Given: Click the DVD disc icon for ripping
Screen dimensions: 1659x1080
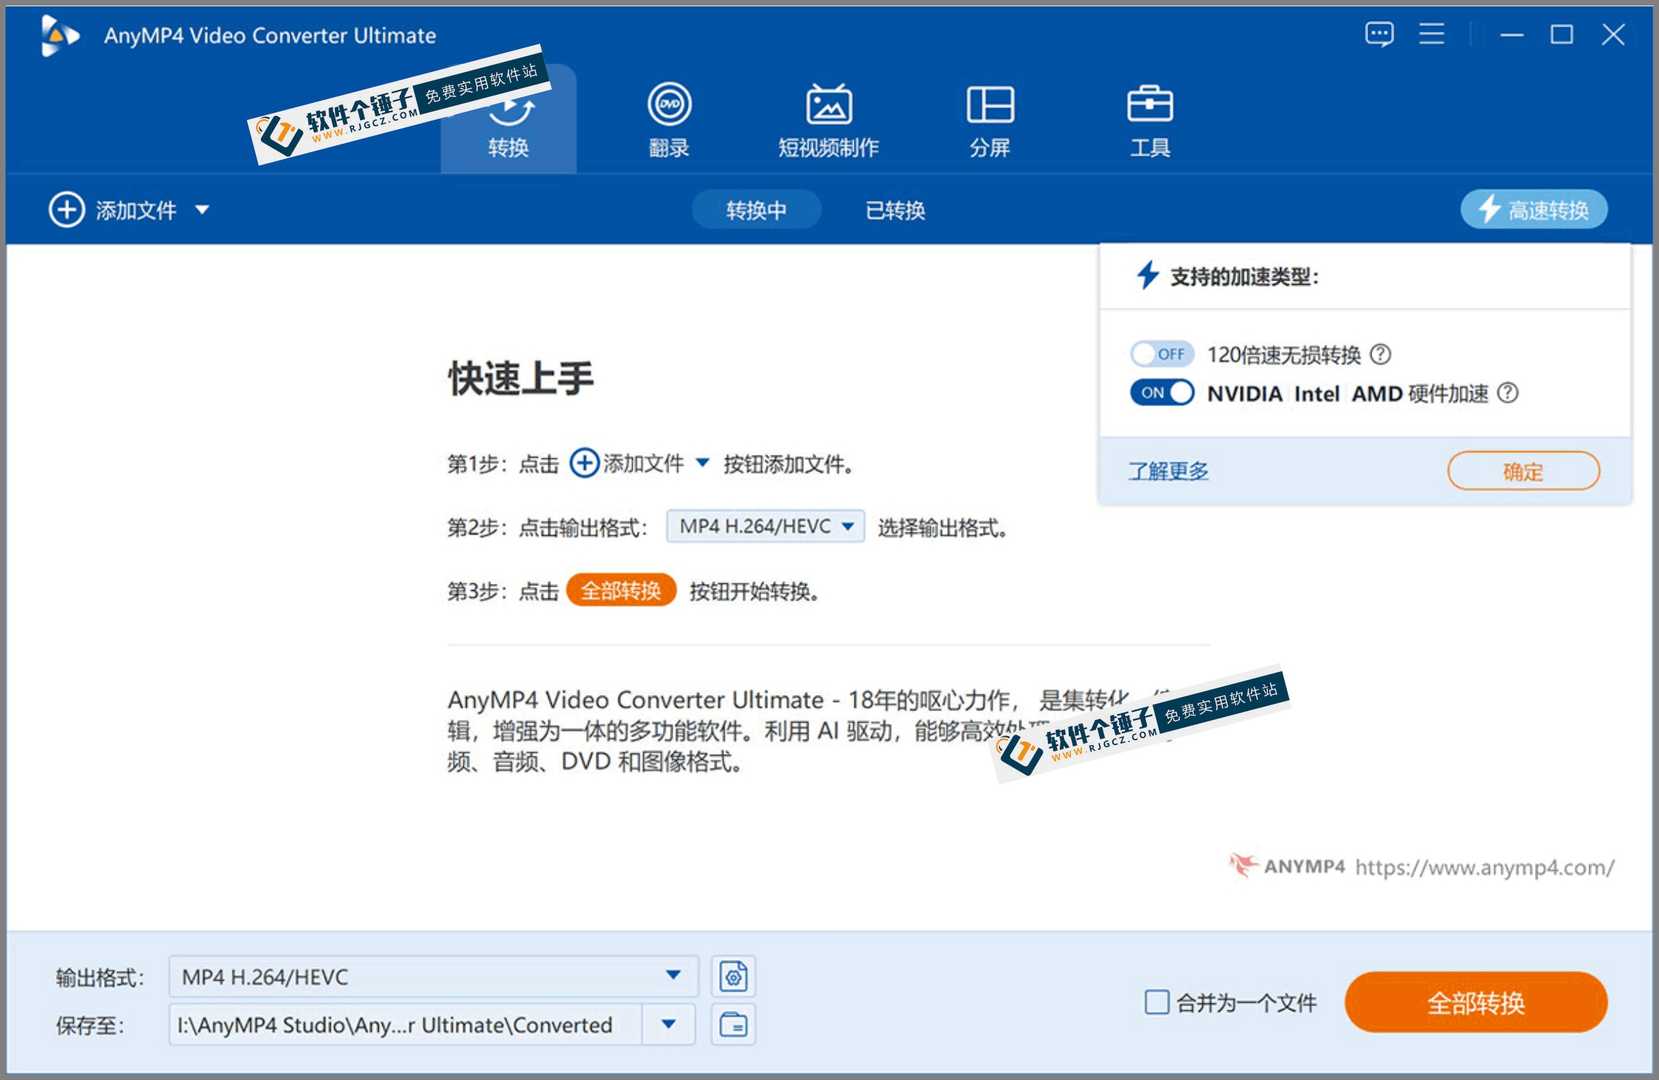Looking at the screenshot, I should [x=669, y=104].
